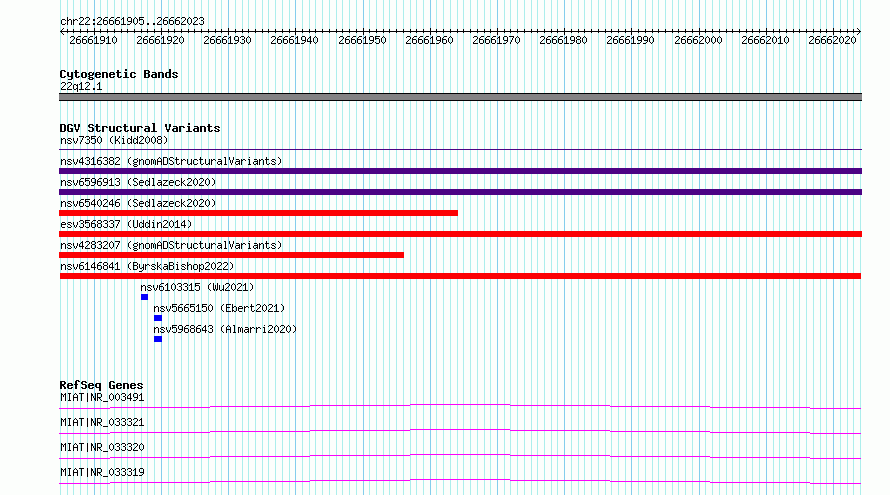Open variant nsv6540246 (Sedlazeck2020) label
Viewport: 890px width, 495px height.
[x=138, y=203]
